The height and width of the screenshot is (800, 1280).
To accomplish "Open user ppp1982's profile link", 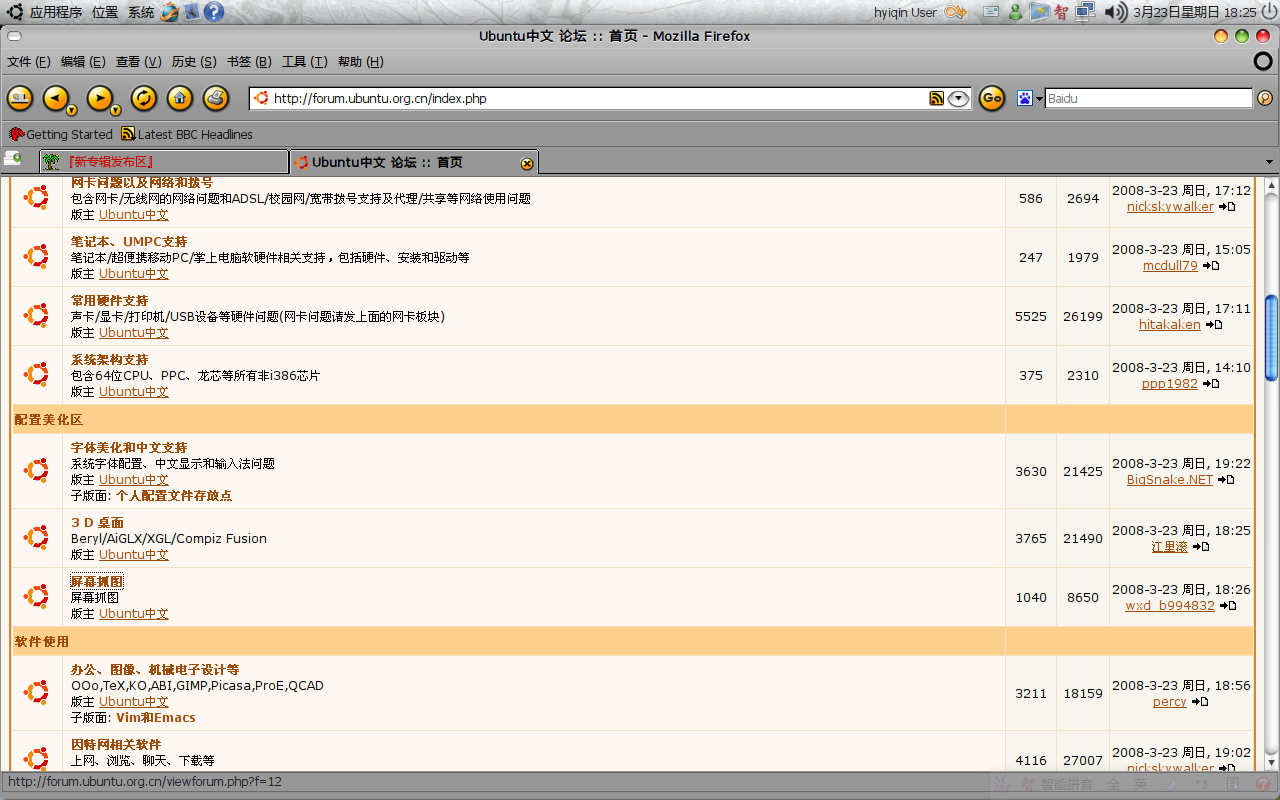I will (1170, 384).
